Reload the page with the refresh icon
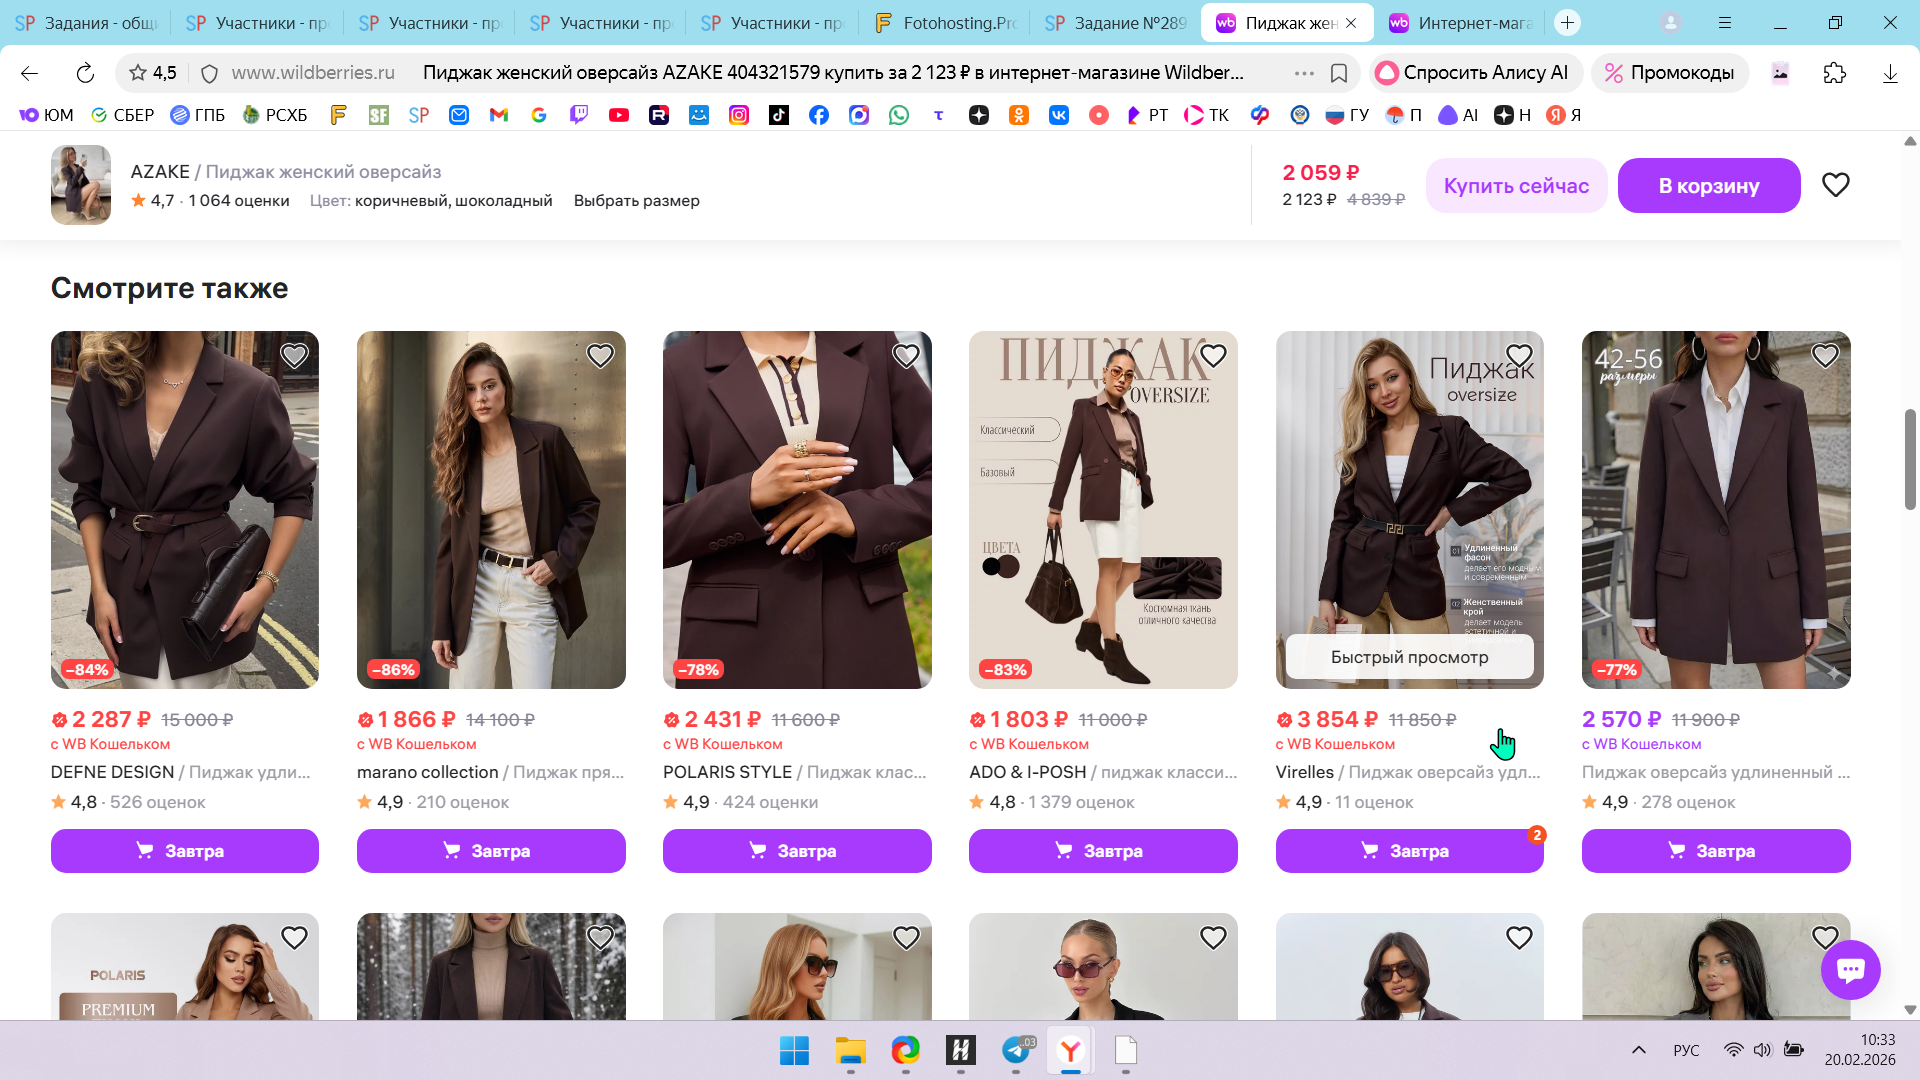Screen dimensions: 1920x1080 pyautogui.click(x=85, y=73)
